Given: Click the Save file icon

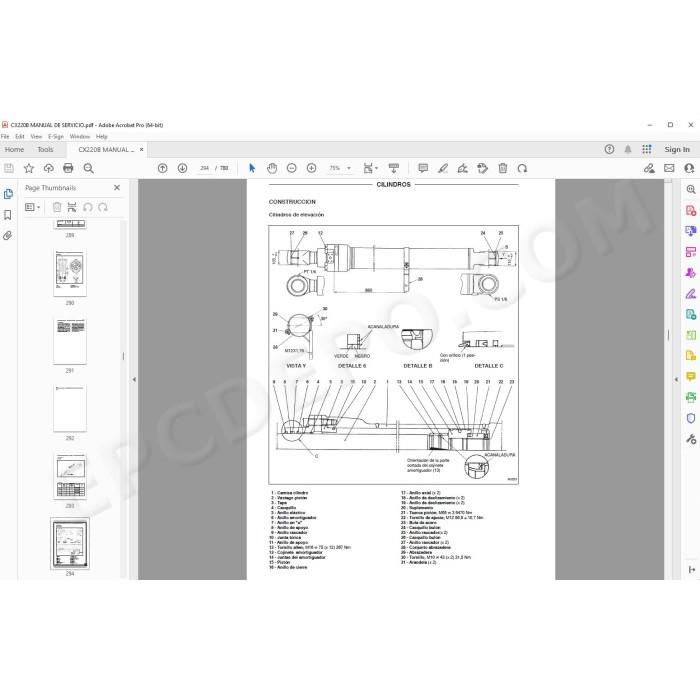Looking at the screenshot, I should [x=9, y=168].
